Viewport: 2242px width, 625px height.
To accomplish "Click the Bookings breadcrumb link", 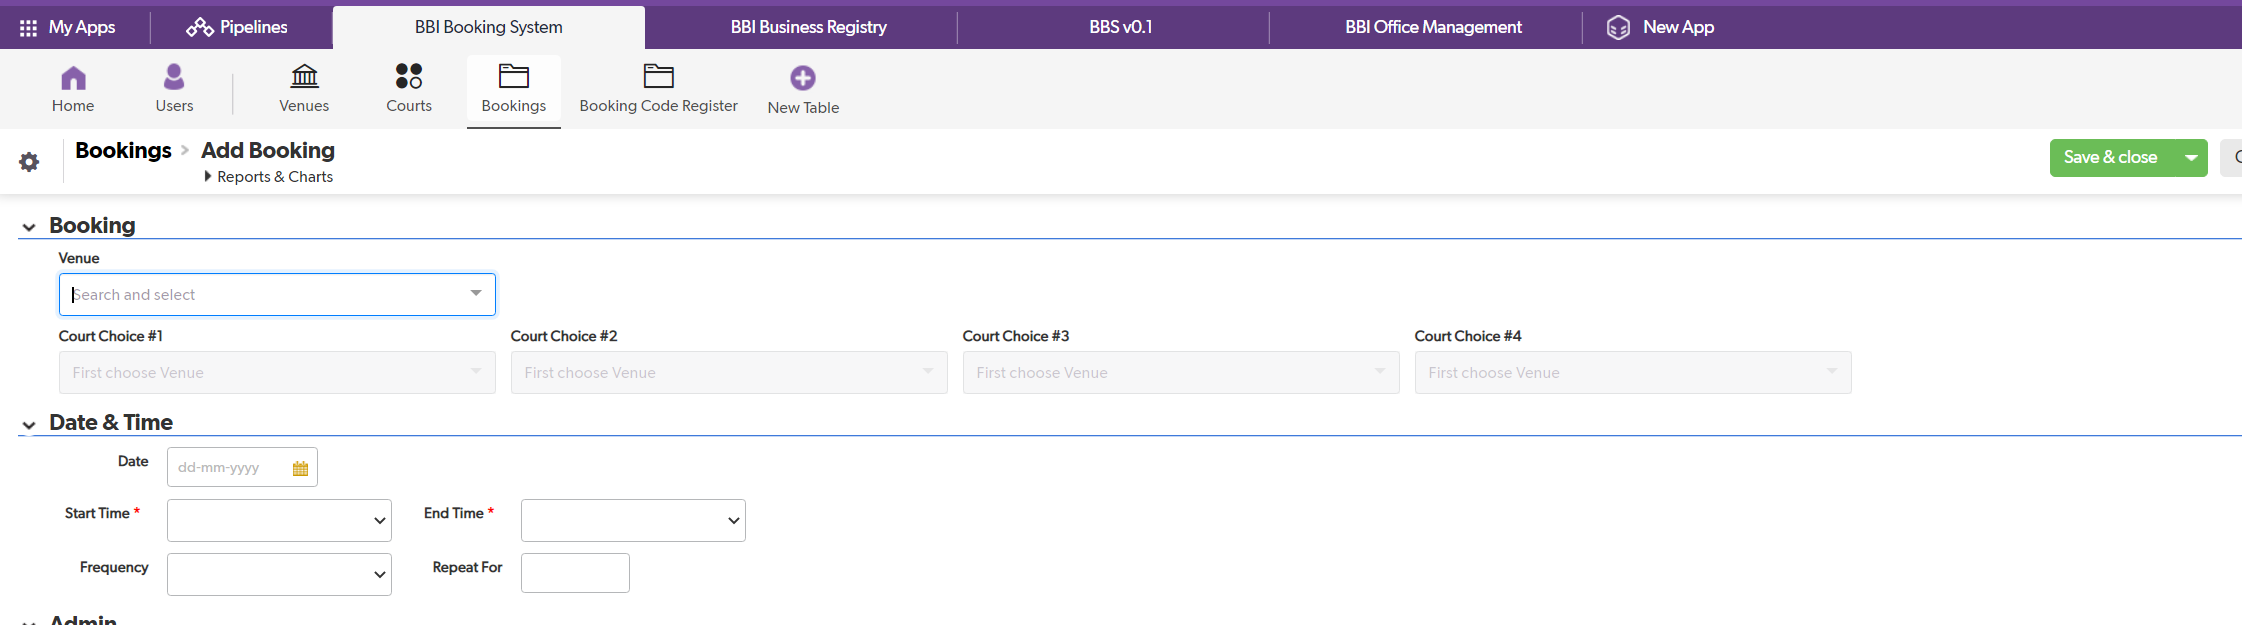I will pos(123,150).
